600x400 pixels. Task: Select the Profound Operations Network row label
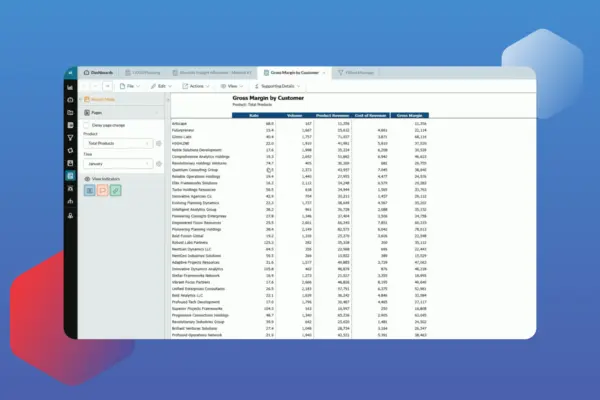197,335
